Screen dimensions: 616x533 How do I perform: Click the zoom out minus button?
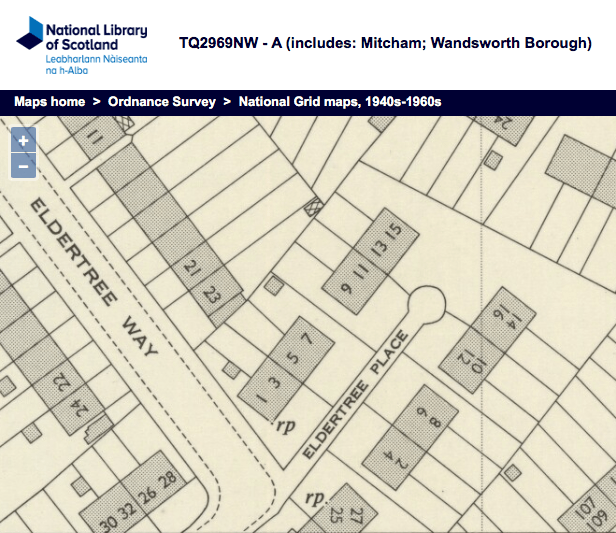[23, 166]
